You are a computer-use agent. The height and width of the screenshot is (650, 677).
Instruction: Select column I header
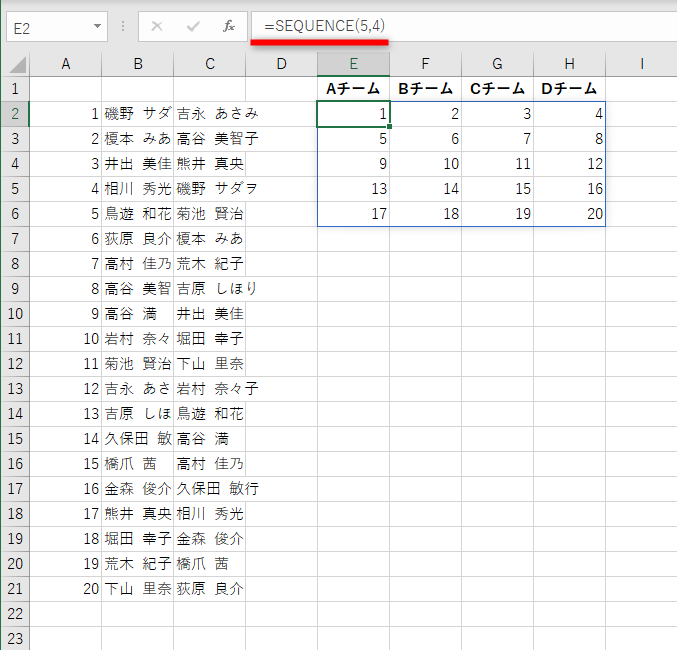[642, 64]
